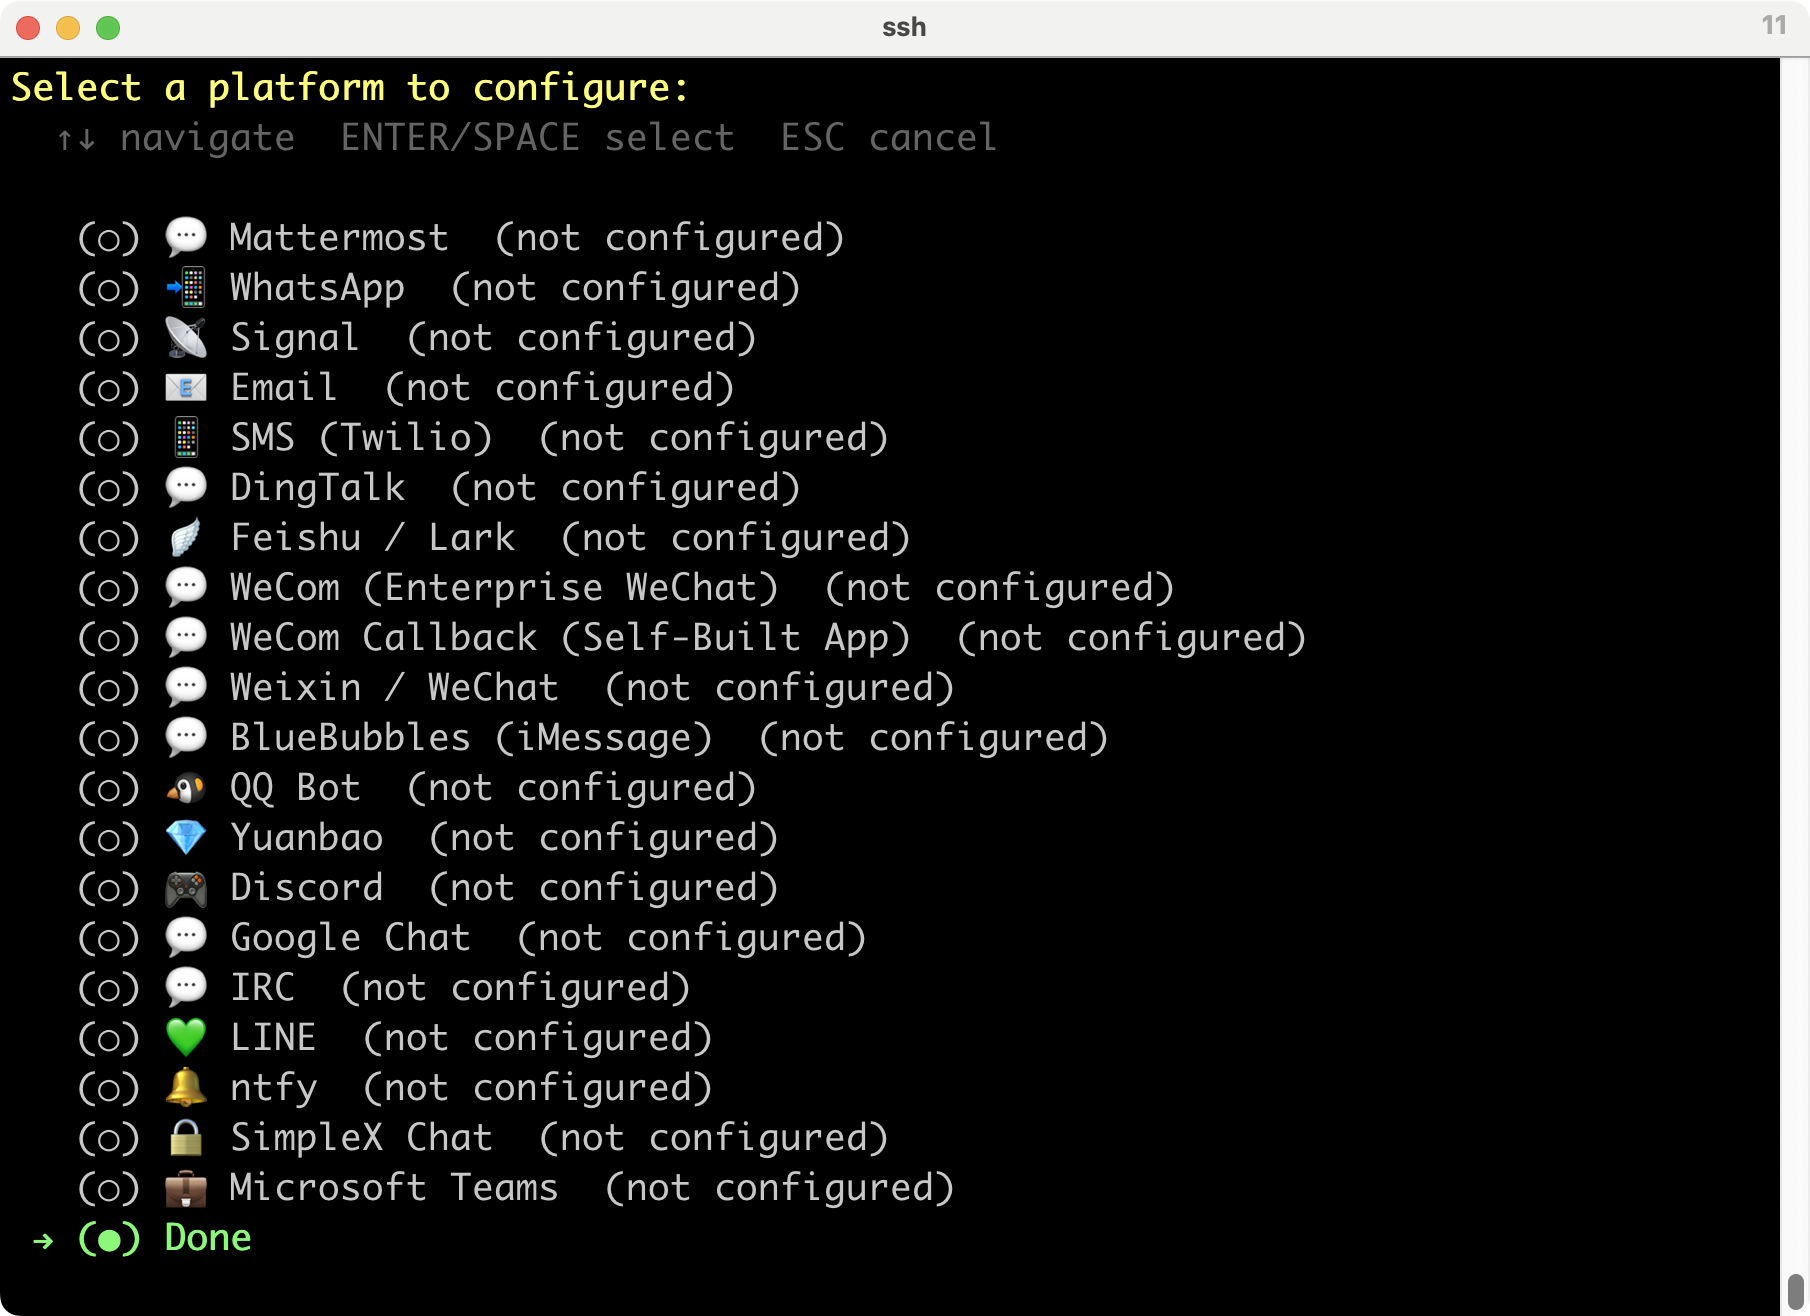
Task: Click the ntfy bell icon
Action: (x=186, y=1087)
